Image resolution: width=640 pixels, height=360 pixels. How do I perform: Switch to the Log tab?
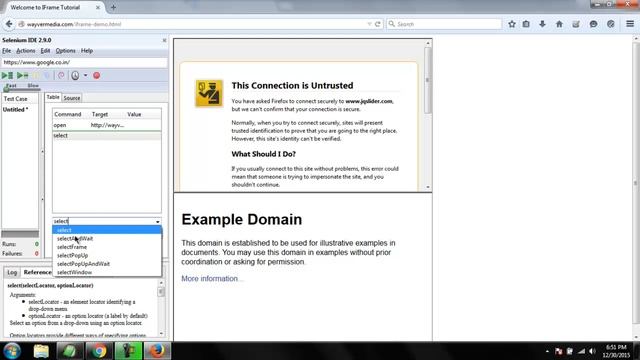point(12,272)
